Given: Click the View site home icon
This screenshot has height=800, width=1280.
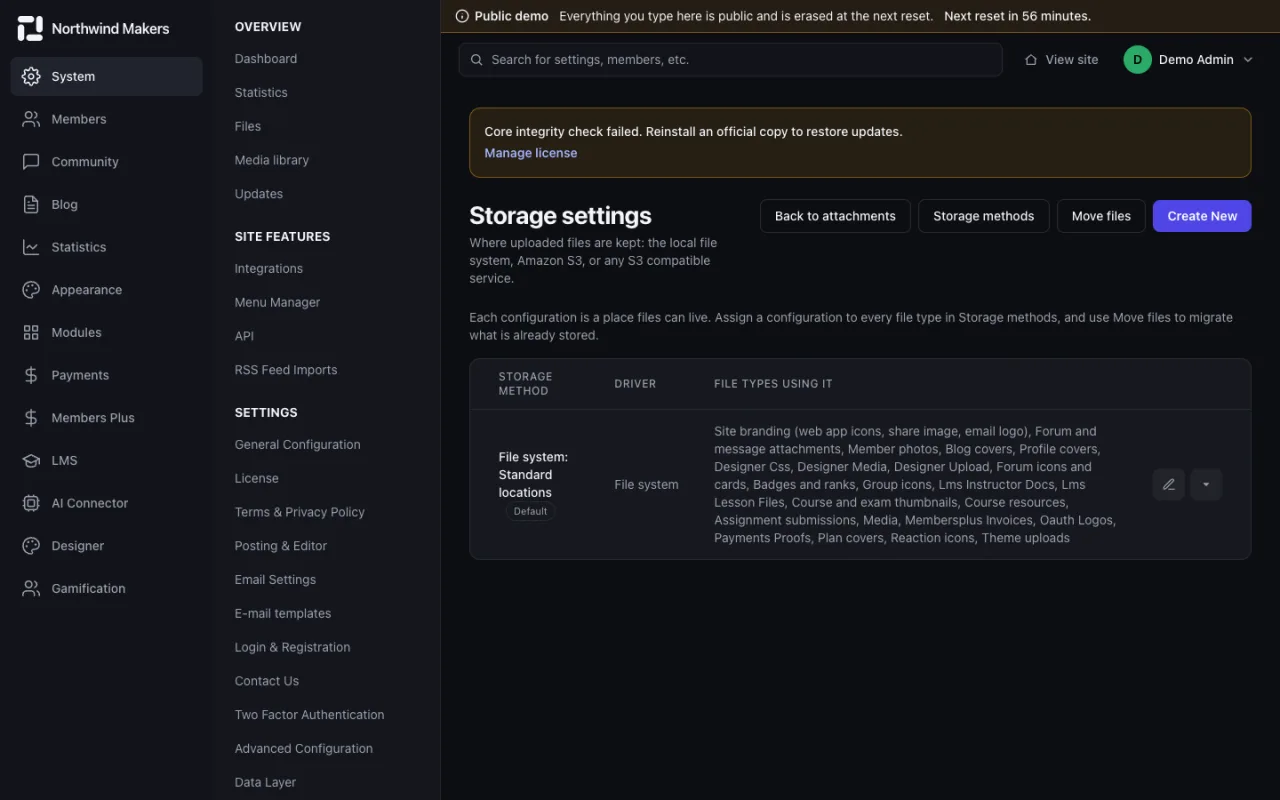Looking at the screenshot, I should pyautogui.click(x=1031, y=60).
